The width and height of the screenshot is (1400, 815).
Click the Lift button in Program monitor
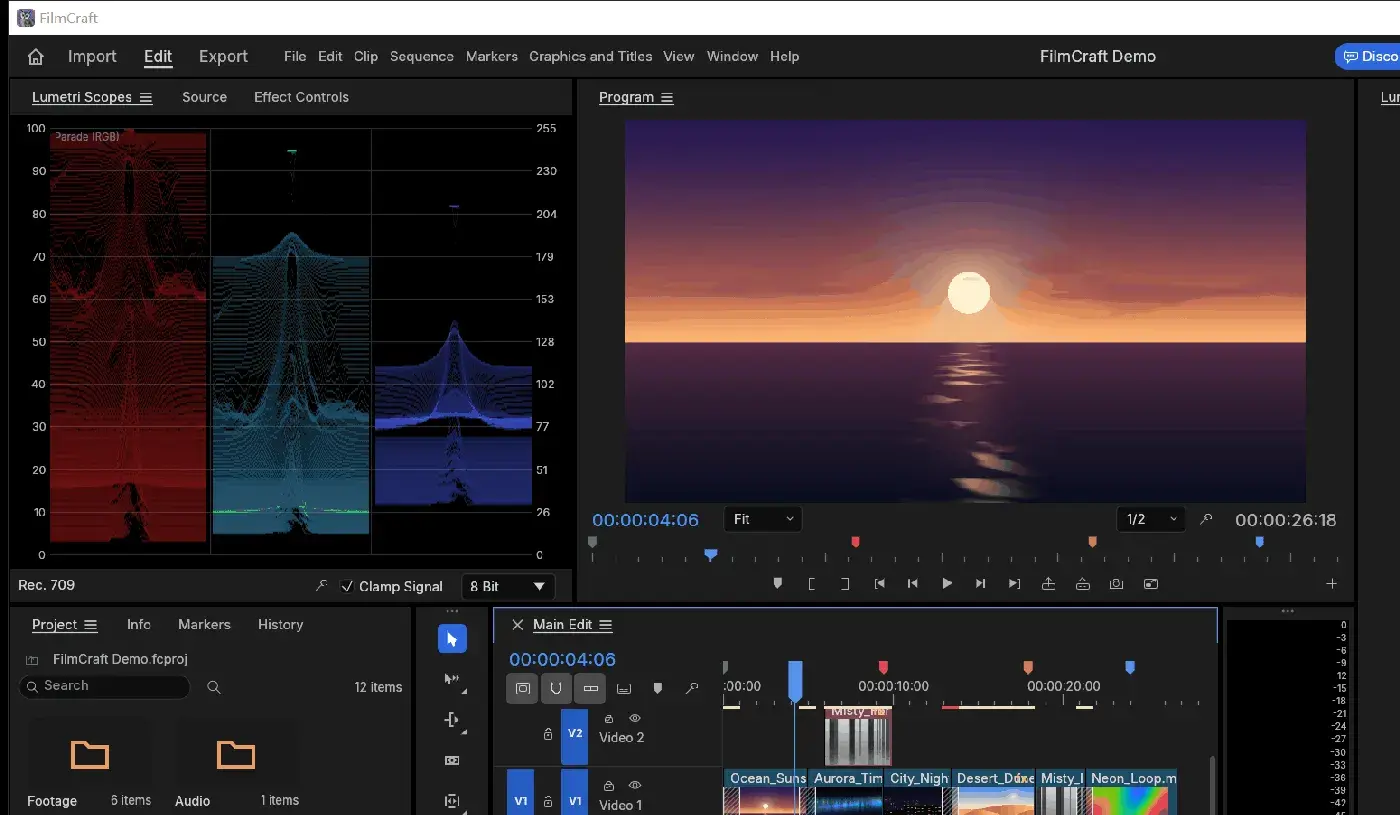point(1048,584)
